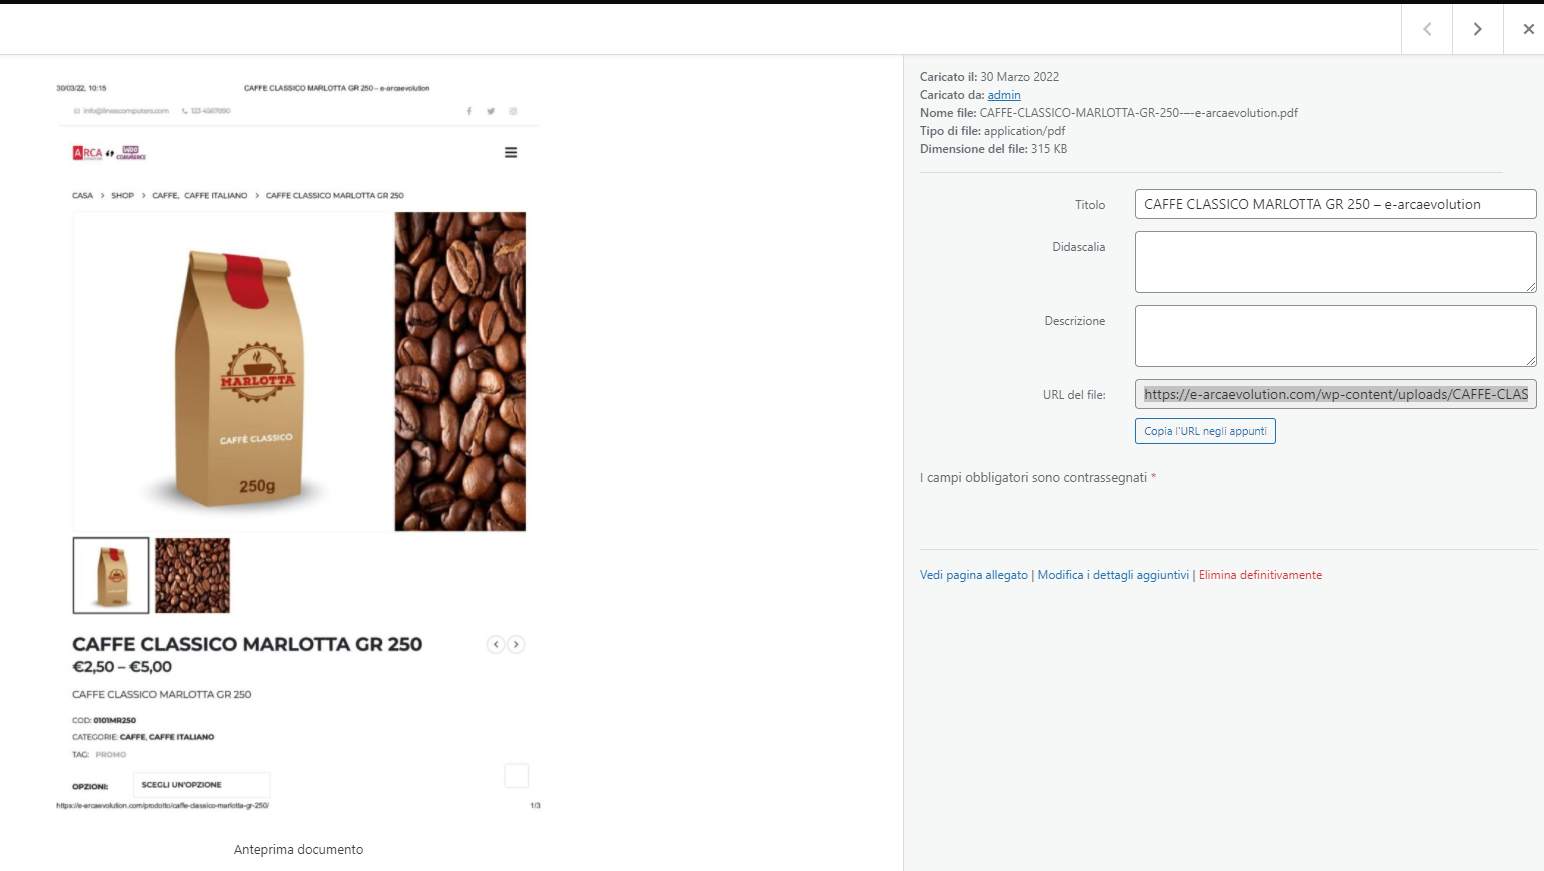Viewport: 1544px width, 871px height.
Task: Click the ARCA WooCommerce logo
Action: coord(109,153)
